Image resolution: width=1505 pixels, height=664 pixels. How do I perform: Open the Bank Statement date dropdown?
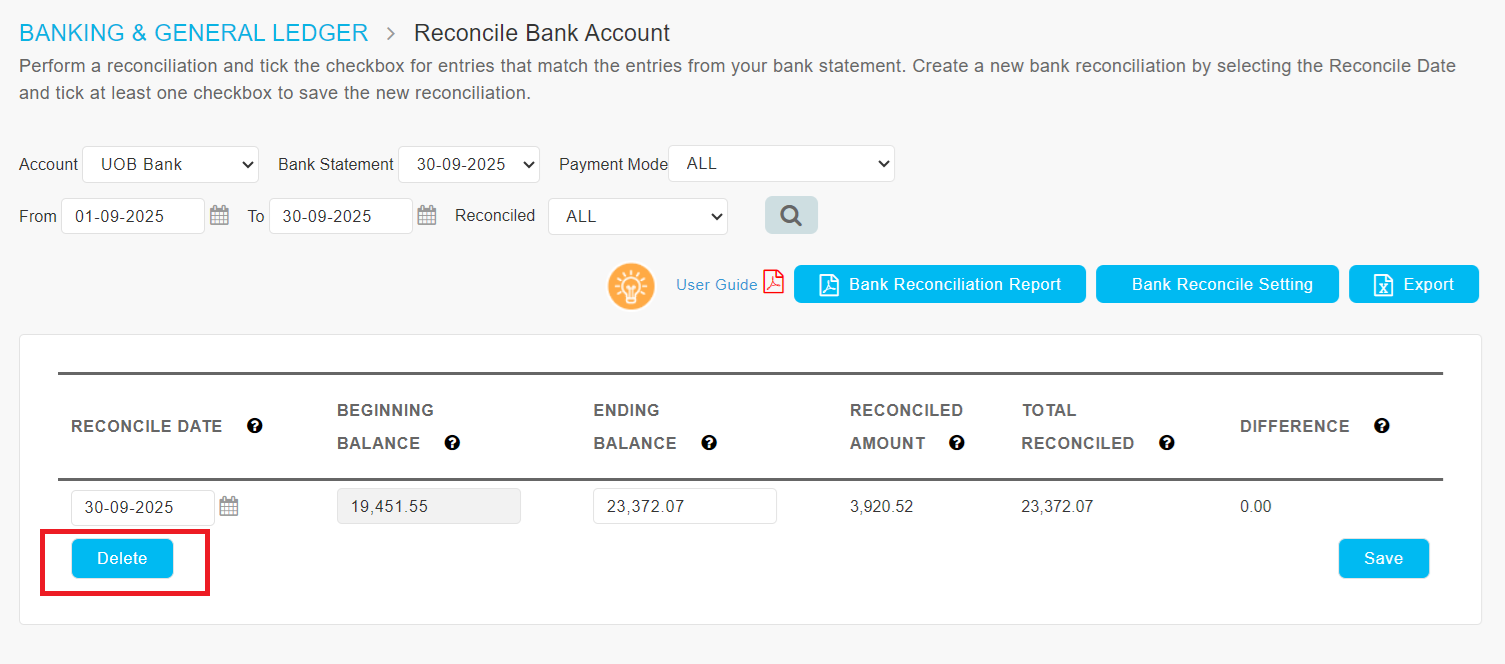point(468,164)
